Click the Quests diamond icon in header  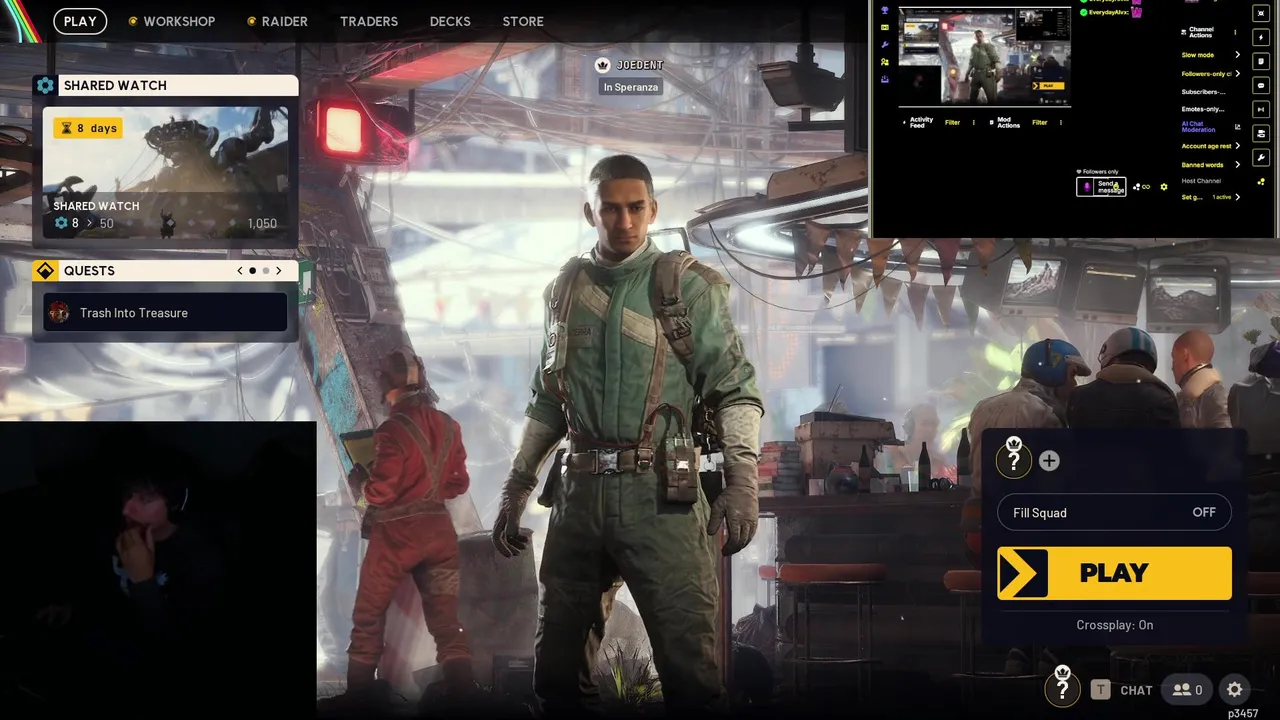pos(45,271)
